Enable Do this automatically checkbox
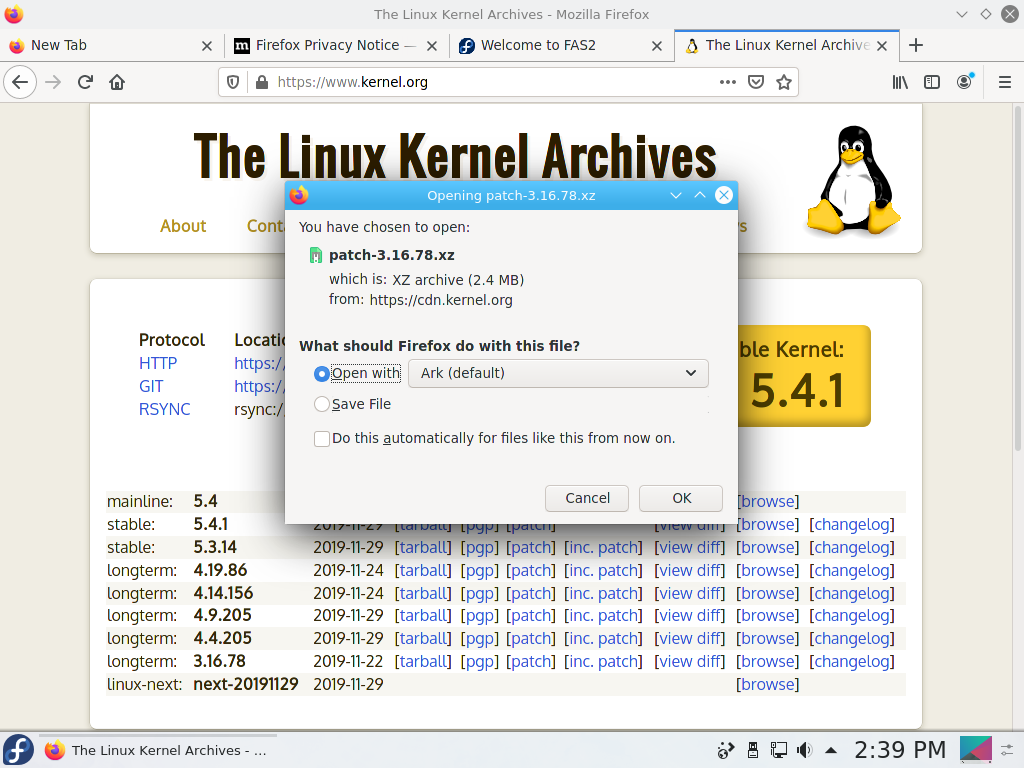 321,438
